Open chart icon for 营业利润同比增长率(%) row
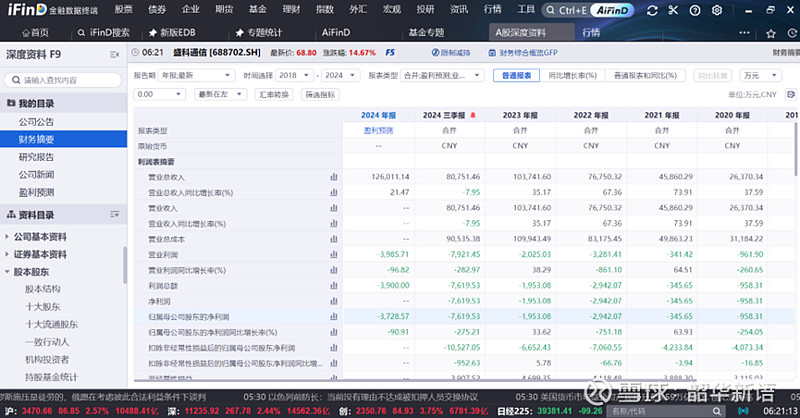This screenshot has width=800, height=418. [x=334, y=270]
